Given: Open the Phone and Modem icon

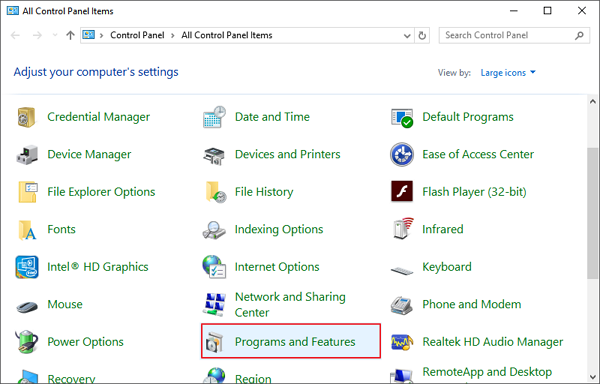Looking at the screenshot, I should click(x=401, y=305).
